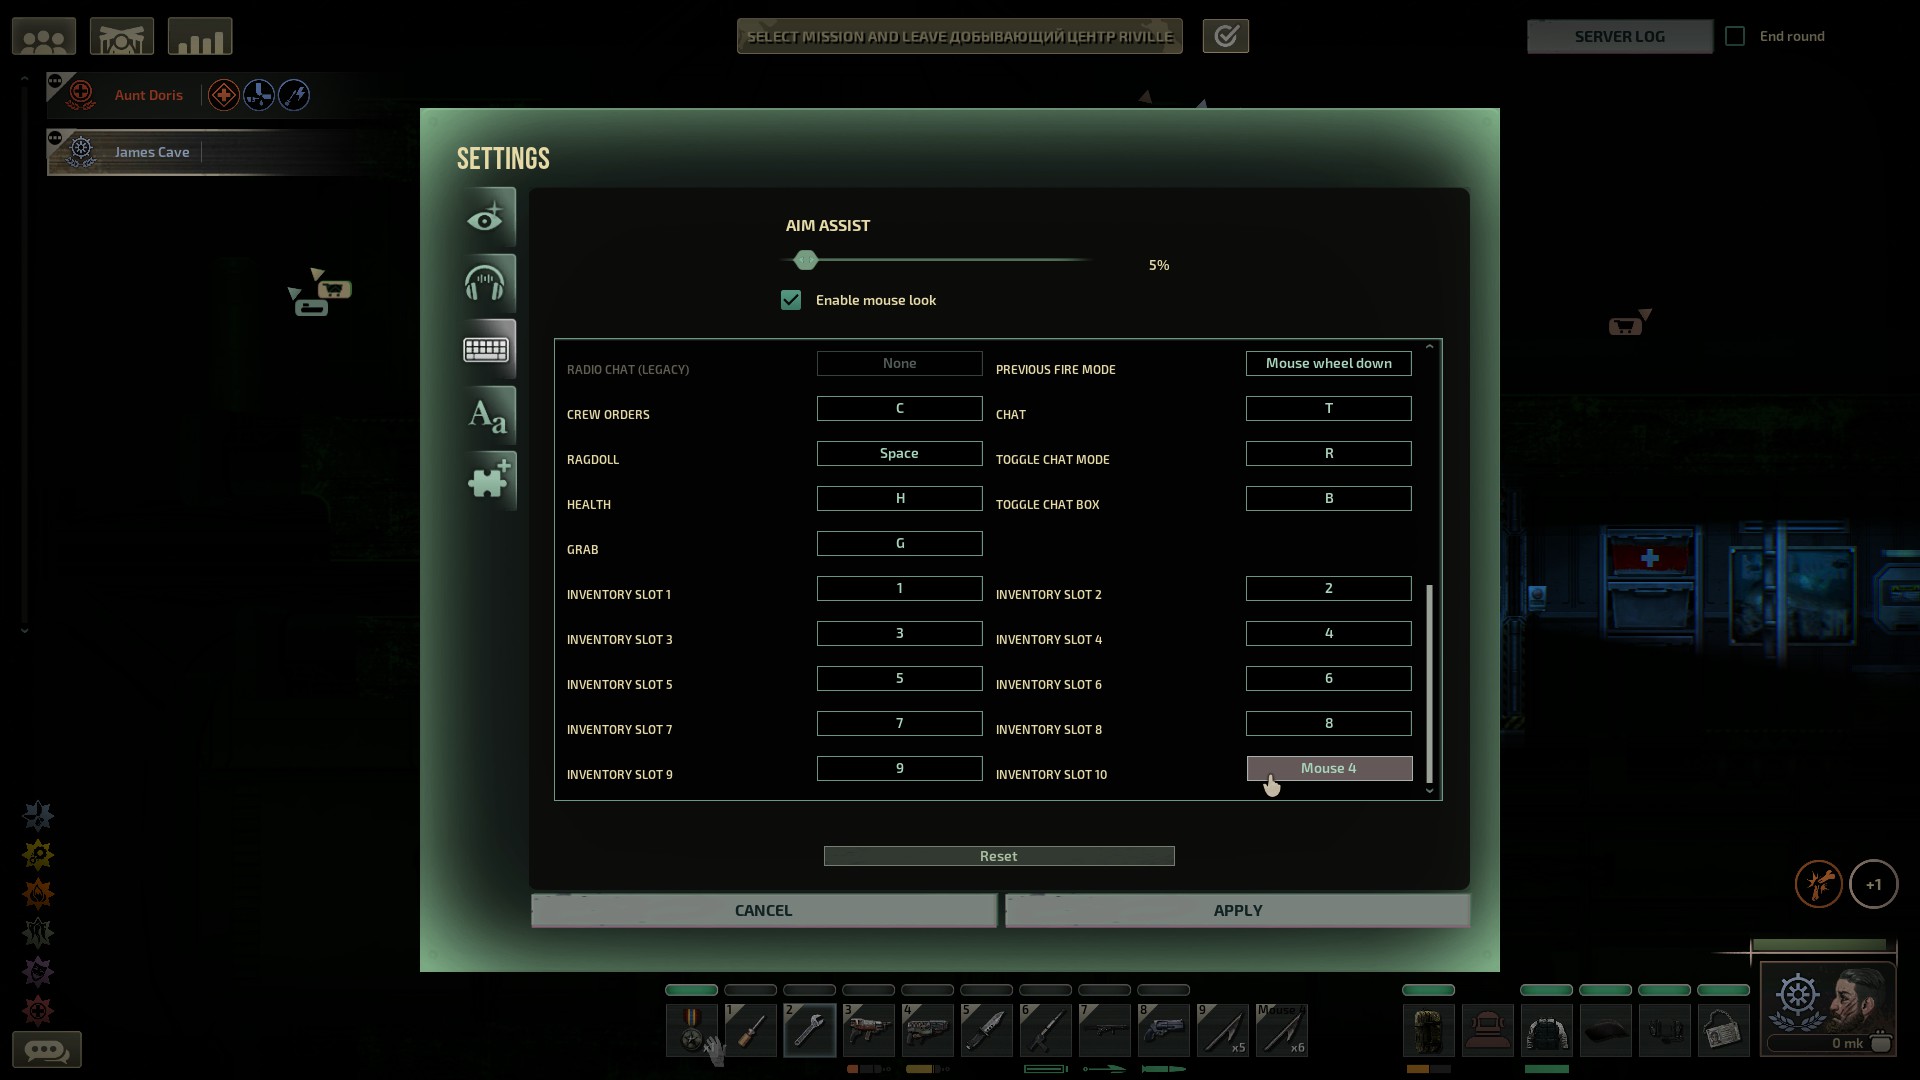Open Radio Chat Legacy keybind selector

tap(899, 363)
